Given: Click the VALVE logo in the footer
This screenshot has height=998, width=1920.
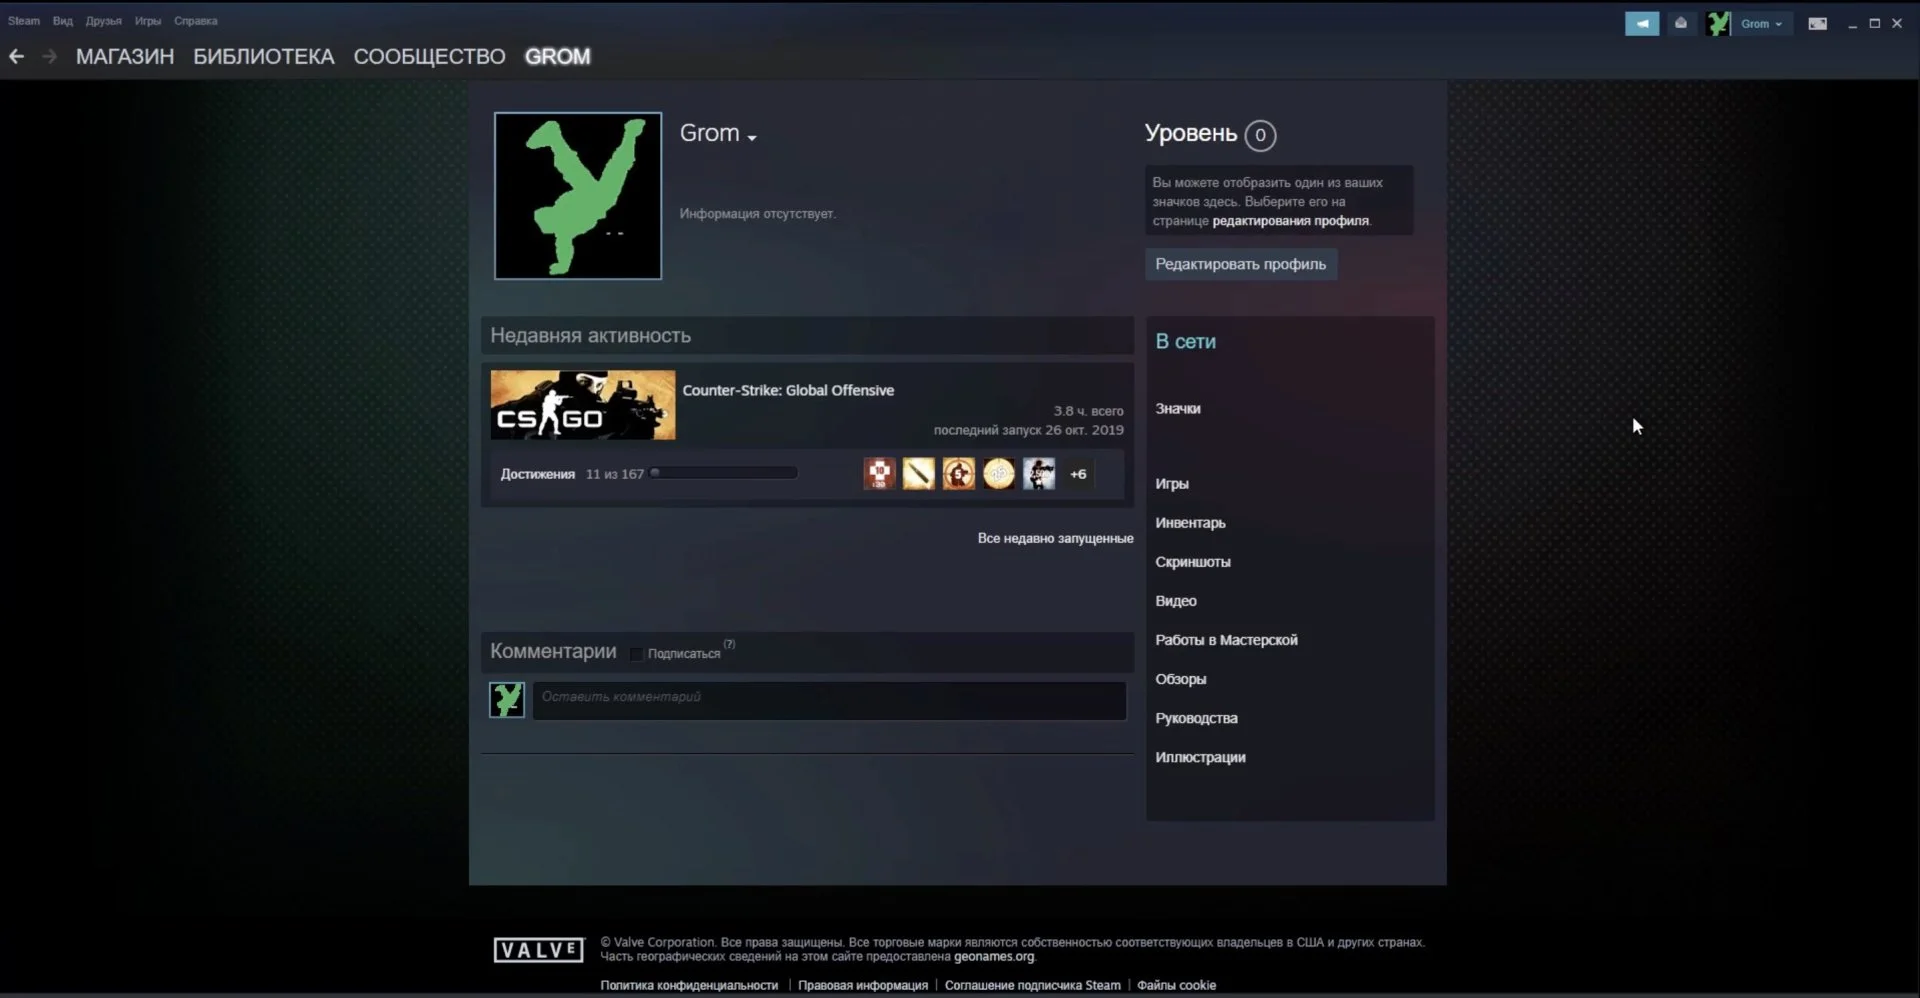Looking at the screenshot, I should 538,950.
